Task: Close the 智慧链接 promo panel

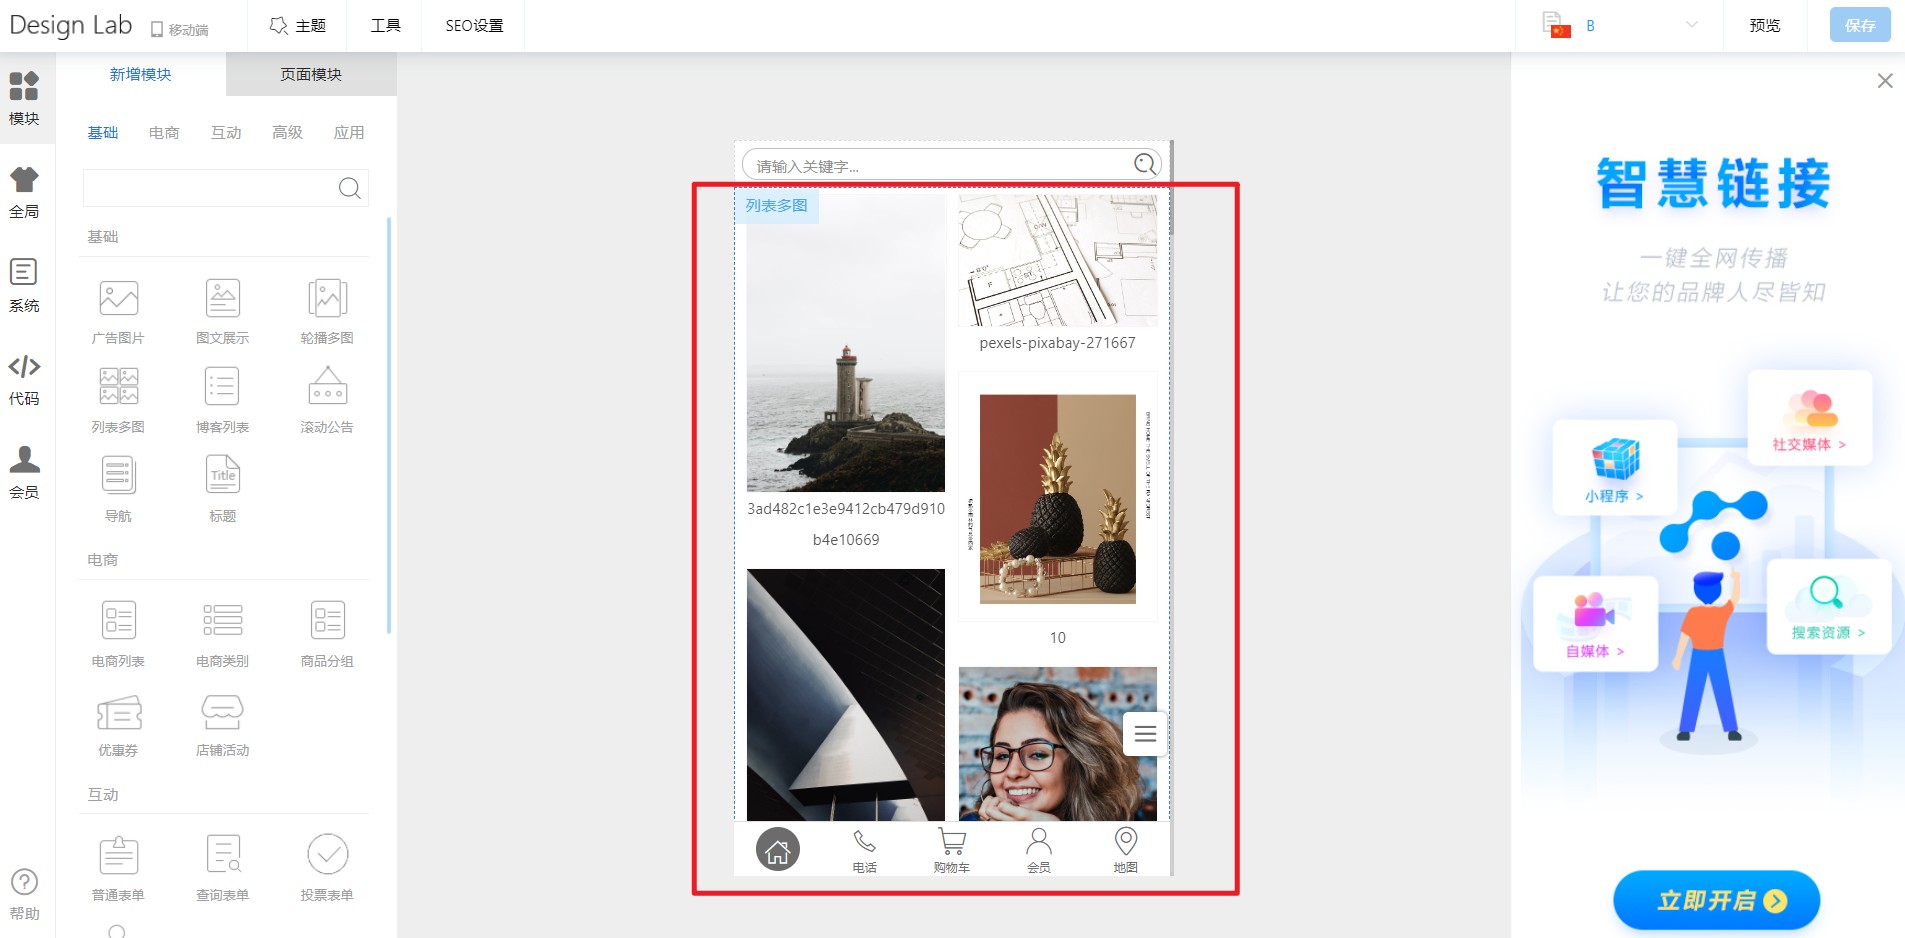Action: [1885, 81]
